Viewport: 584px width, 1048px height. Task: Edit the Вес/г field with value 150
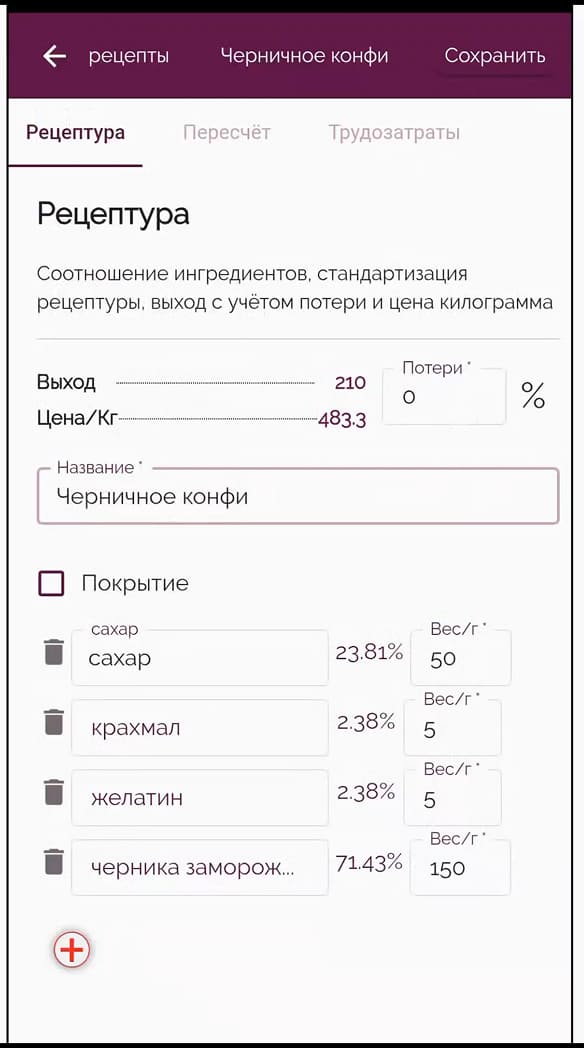pyautogui.click(x=460, y=867)
